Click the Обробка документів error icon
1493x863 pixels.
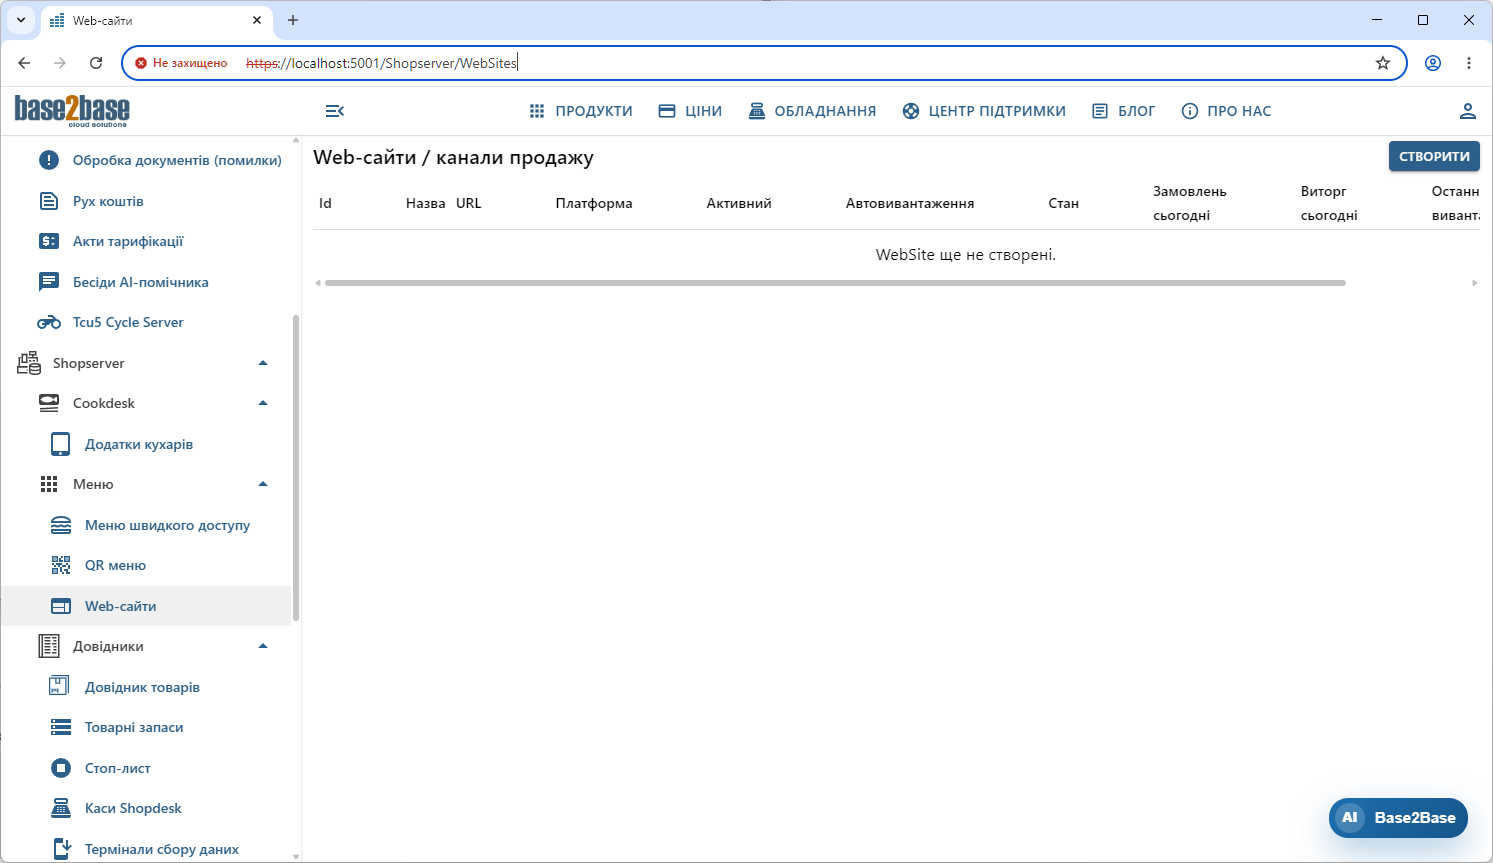pyautogui.click(x=49, y=160)
